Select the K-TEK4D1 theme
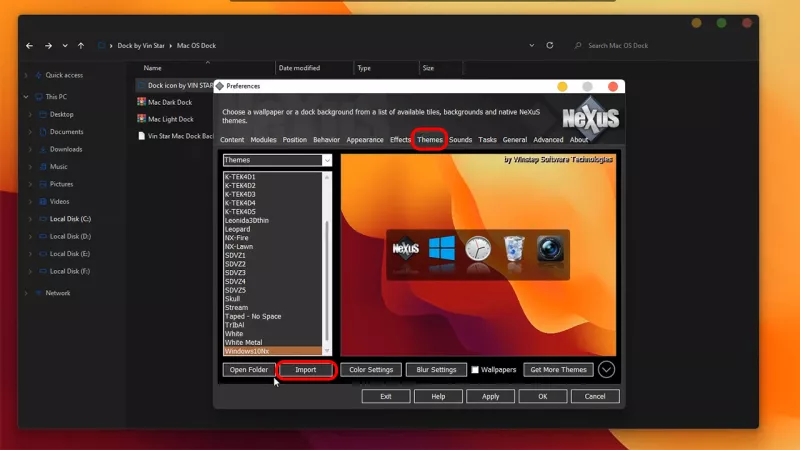Screen dimensions: 800x450 coord(240,177)
